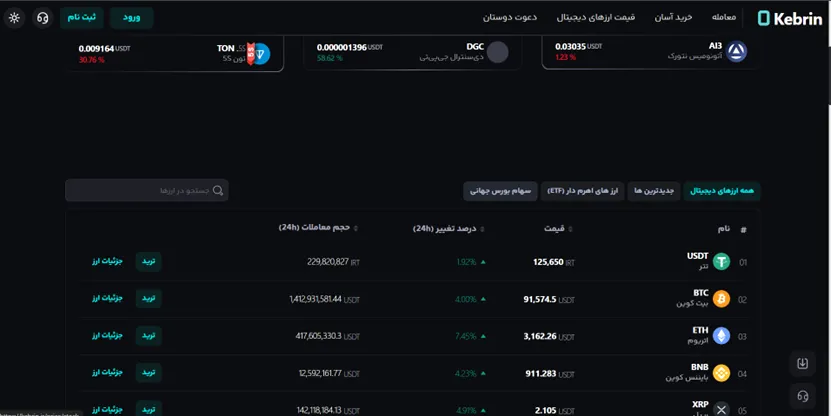Click USDT volume 229,820,827 IRT
The width and height of the screenshot is (831, 416).
[333, 262]
